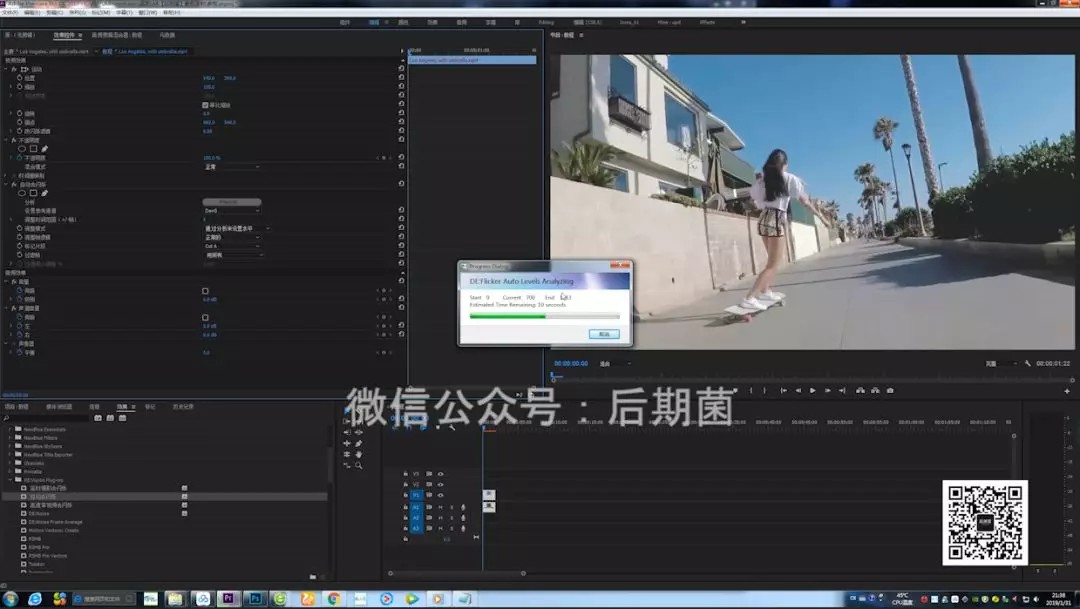Image resolution: width=1080 pixels, height=609 pixels.
Task: Click the Program Monitor button editor plus icon
Action: click(1066, 390)
